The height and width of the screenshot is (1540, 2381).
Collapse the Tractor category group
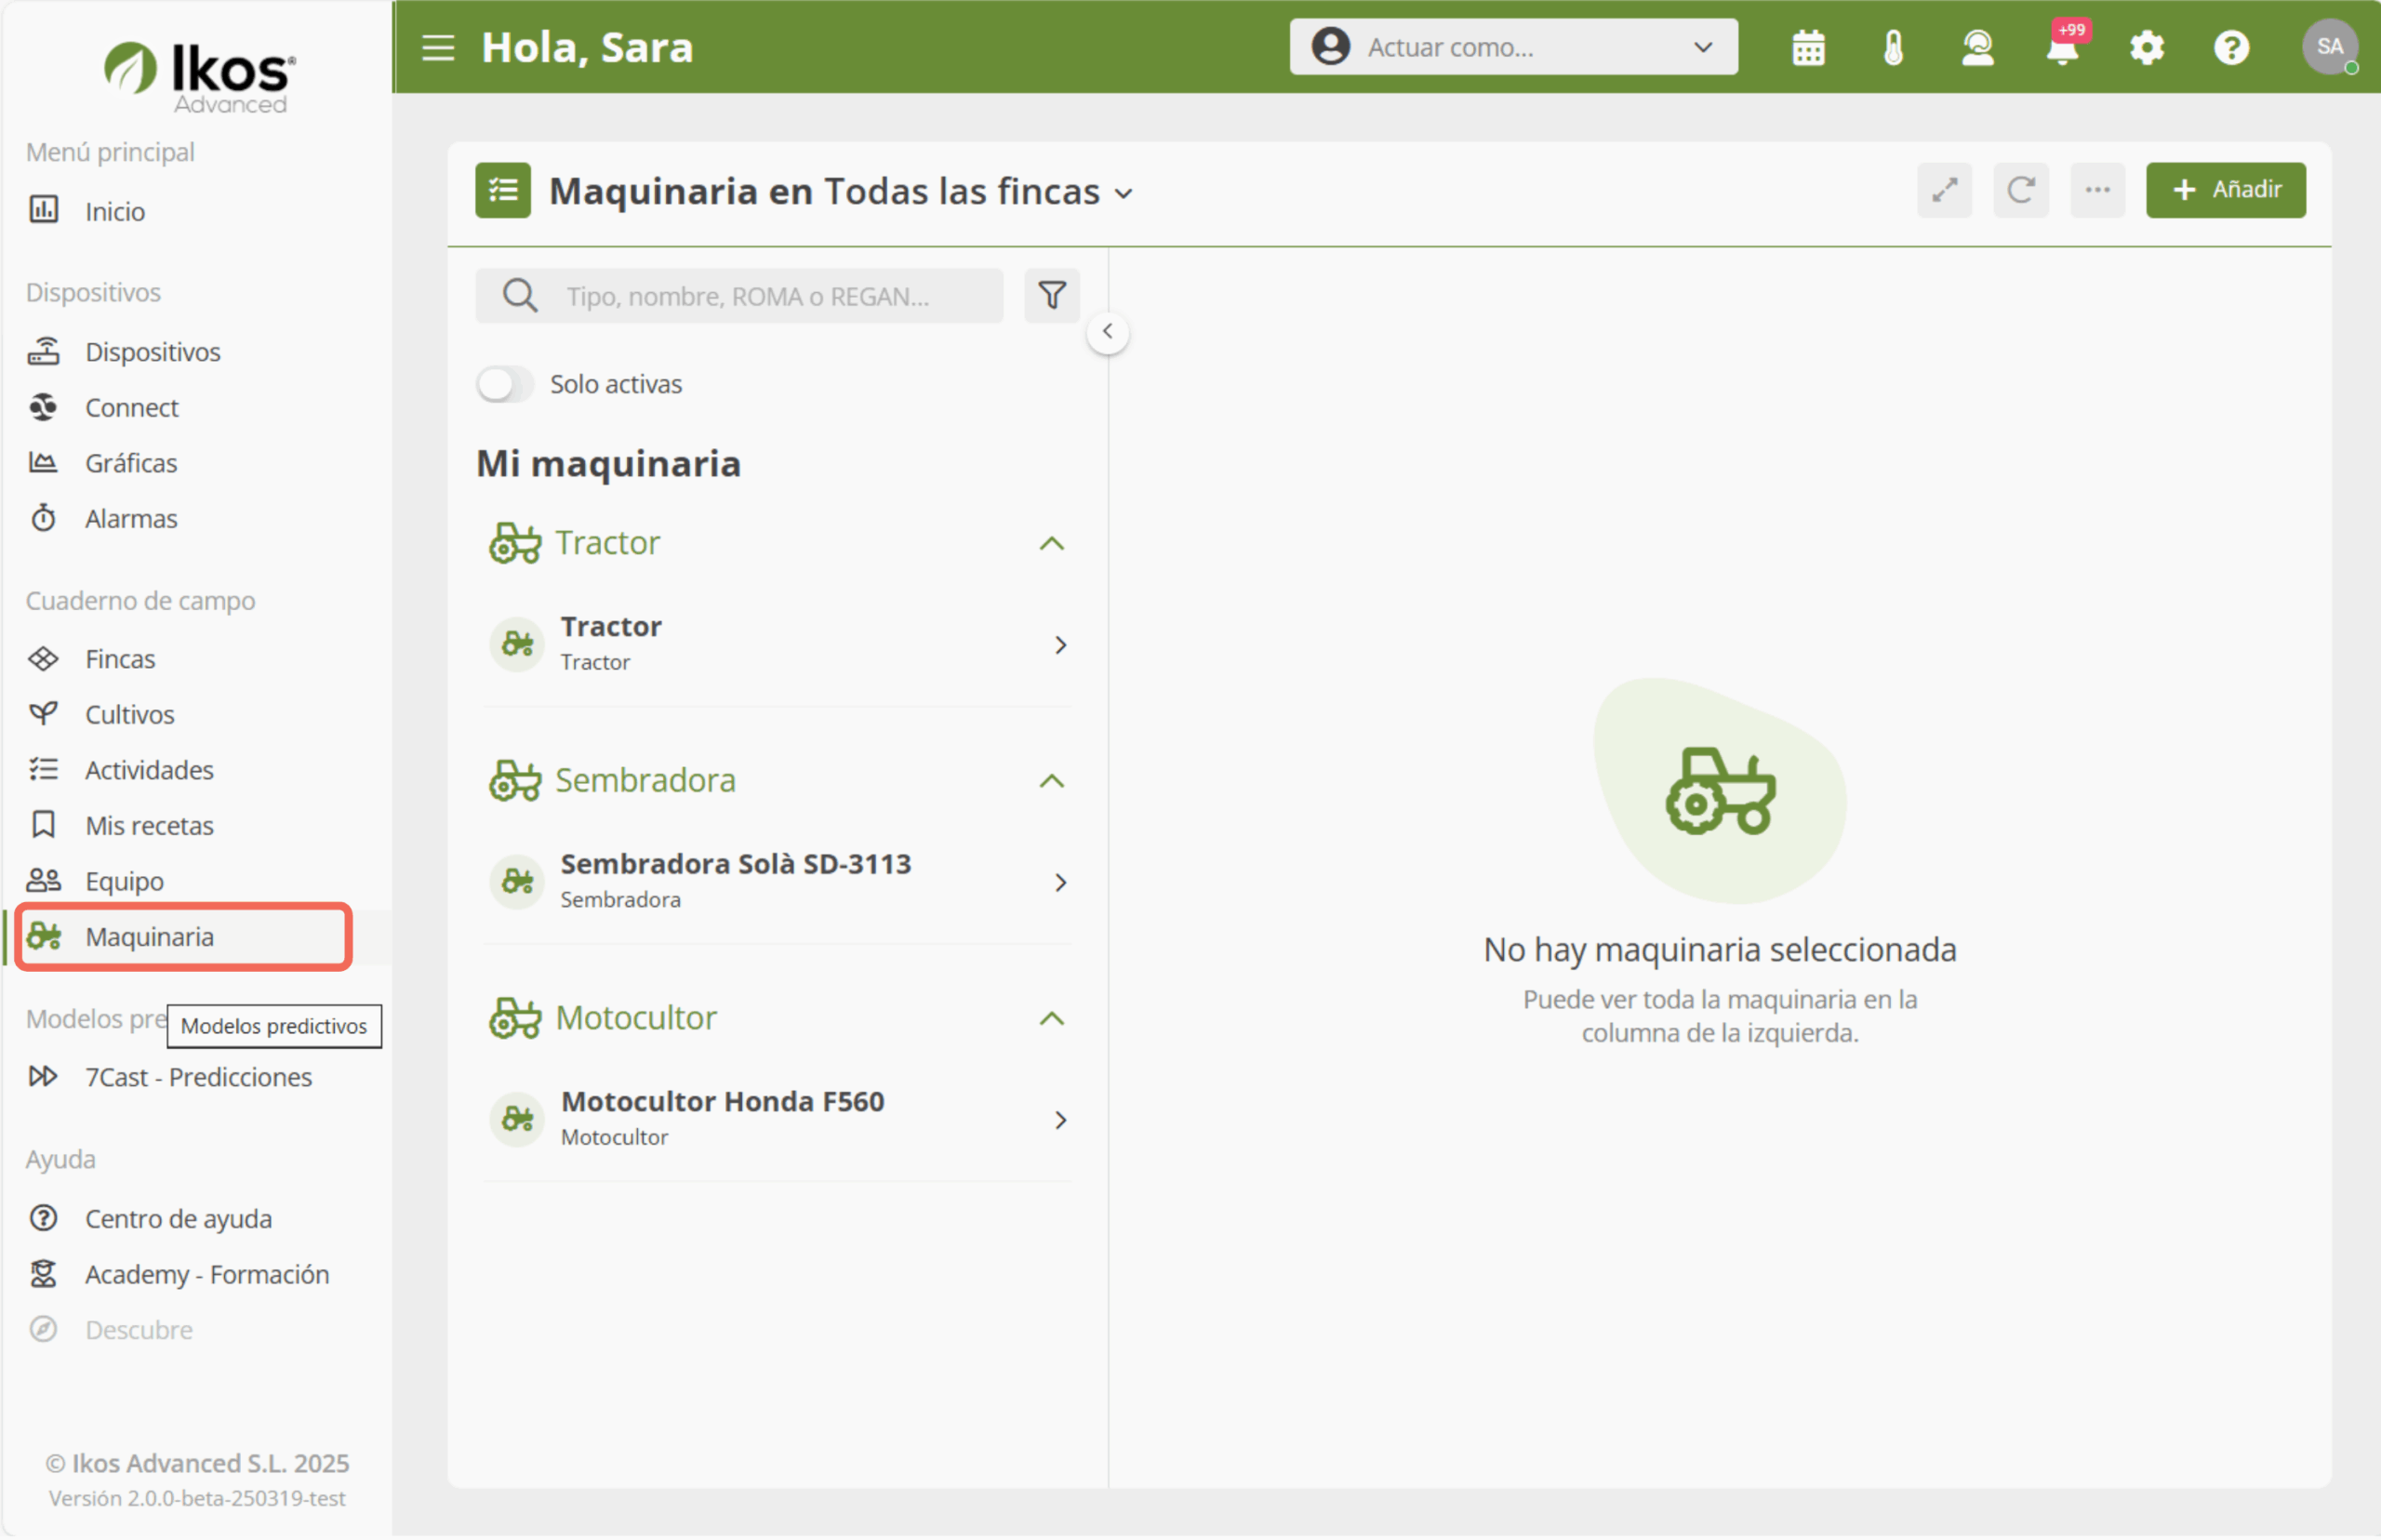tap(1051, 543)
